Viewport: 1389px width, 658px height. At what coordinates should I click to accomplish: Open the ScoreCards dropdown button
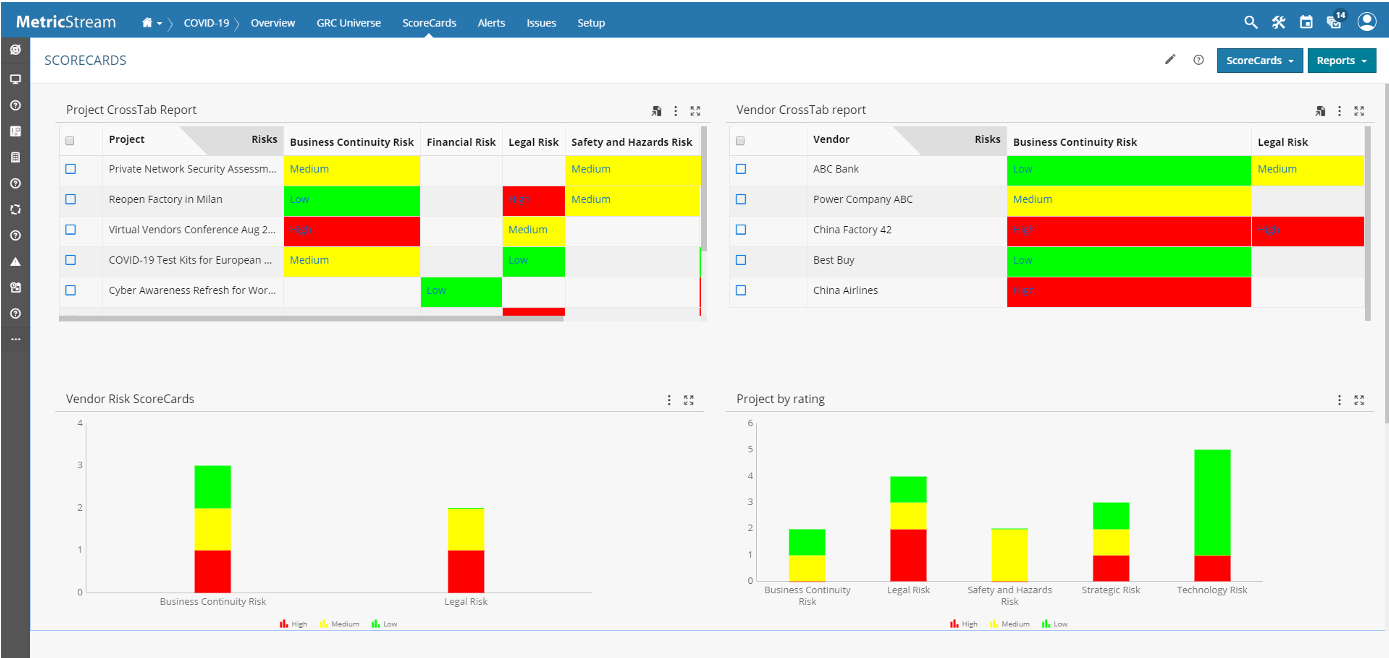click(1259, 60)
